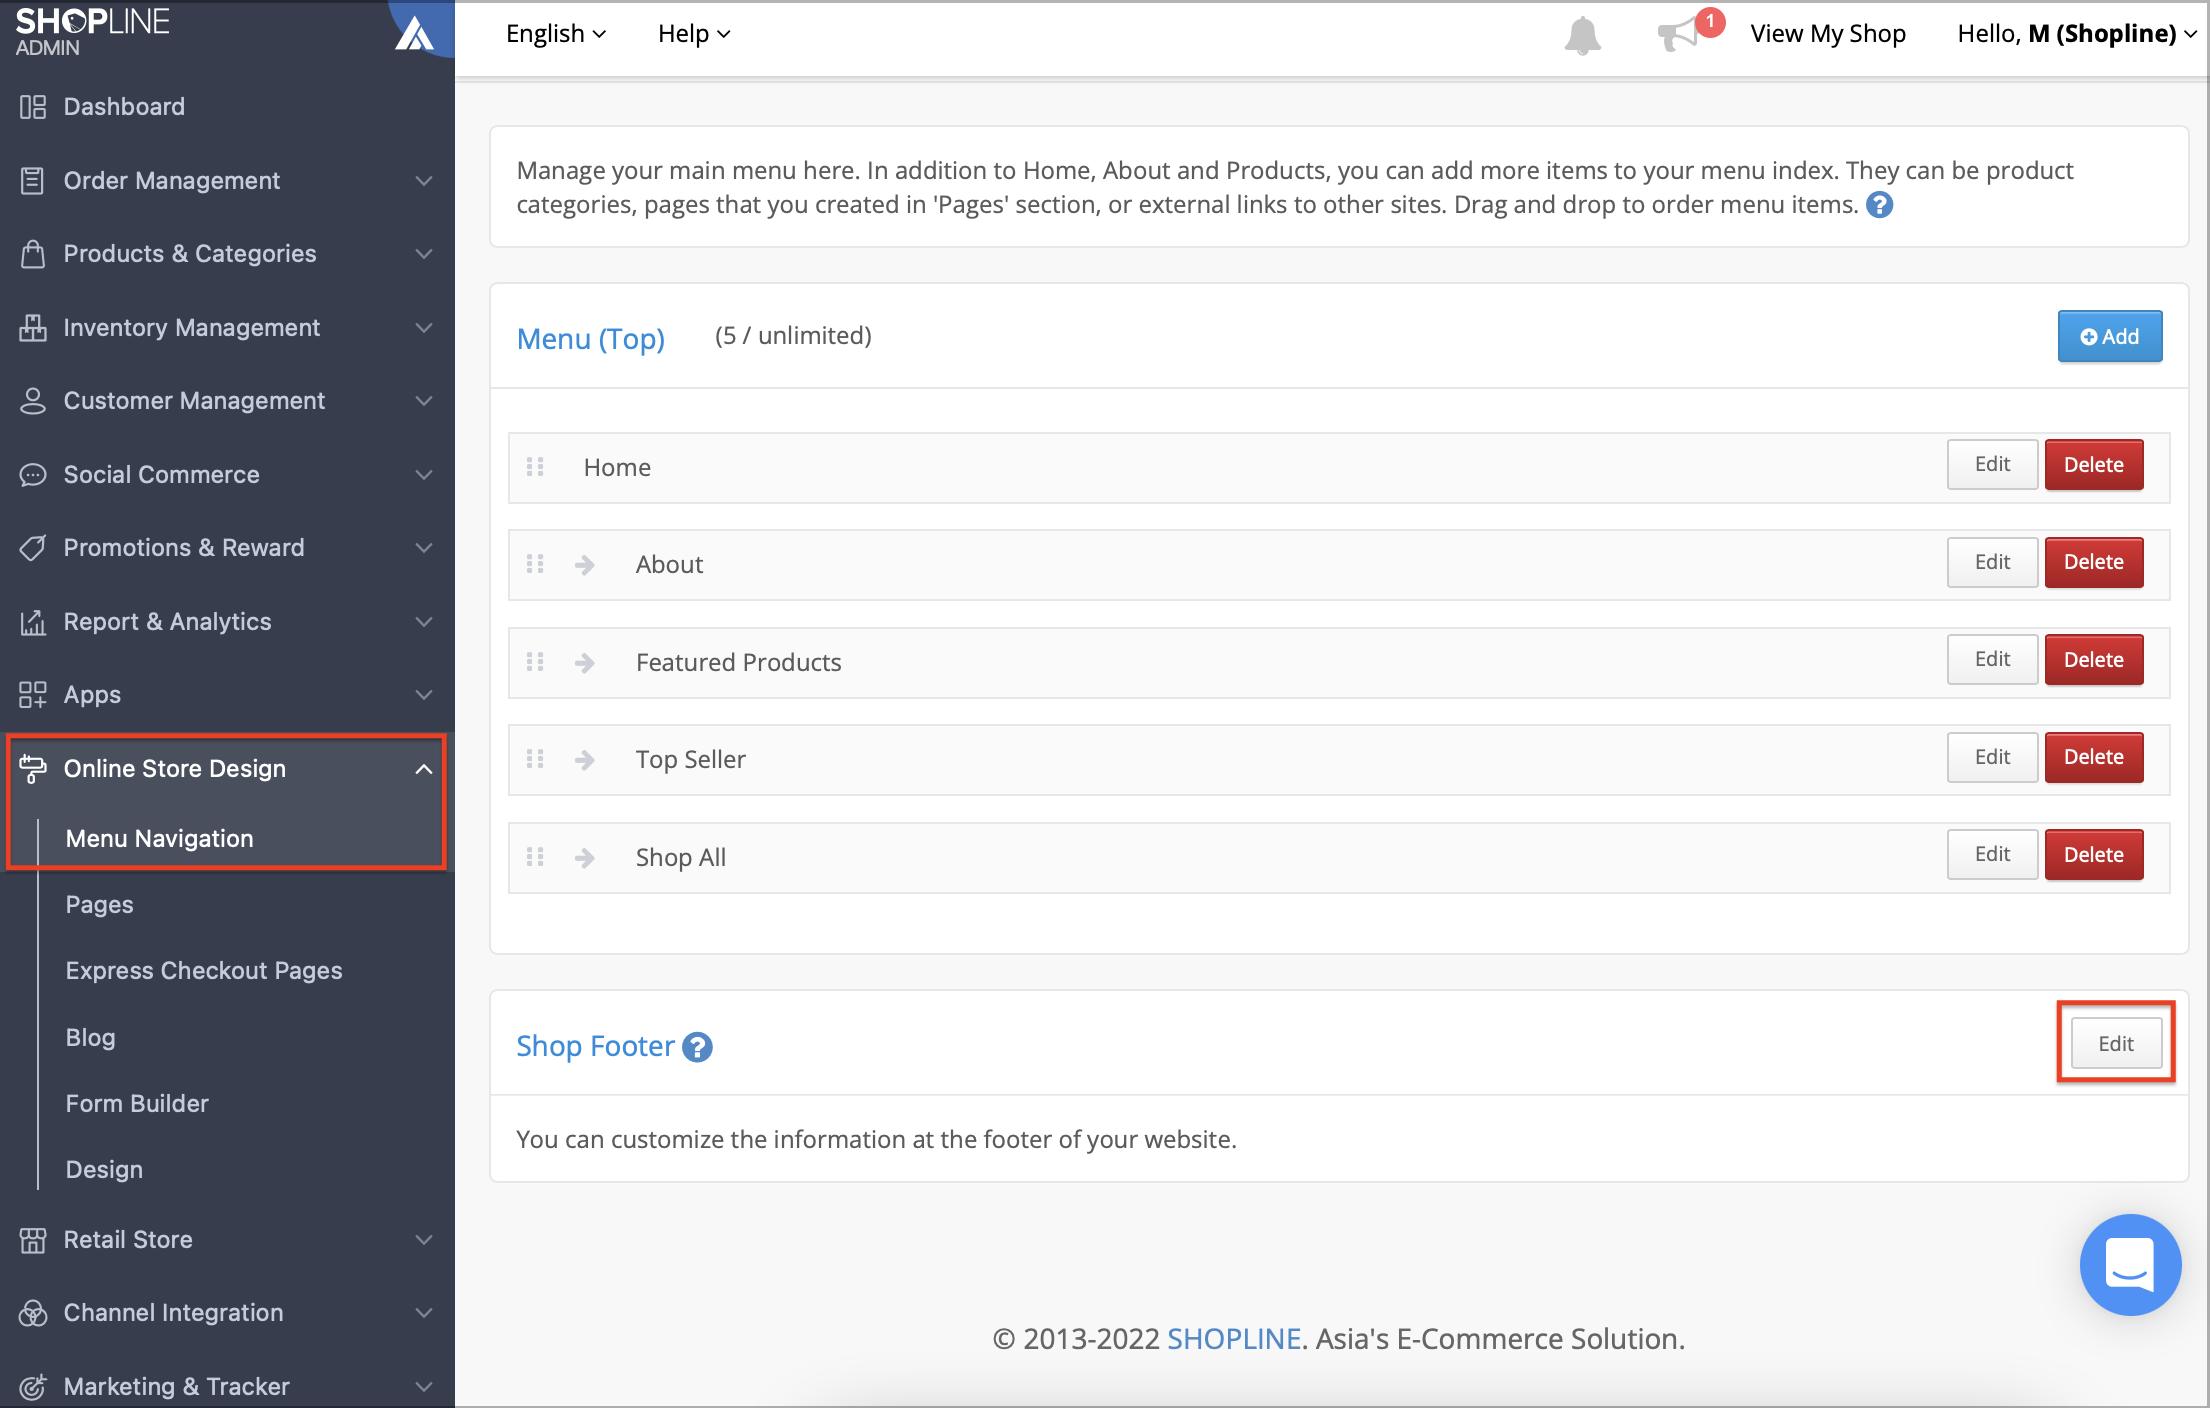This screenshot has width=2210, height=1408.
Task: Delete the Home menu item
Action: pyautogui.click(x=2094, y=465)
